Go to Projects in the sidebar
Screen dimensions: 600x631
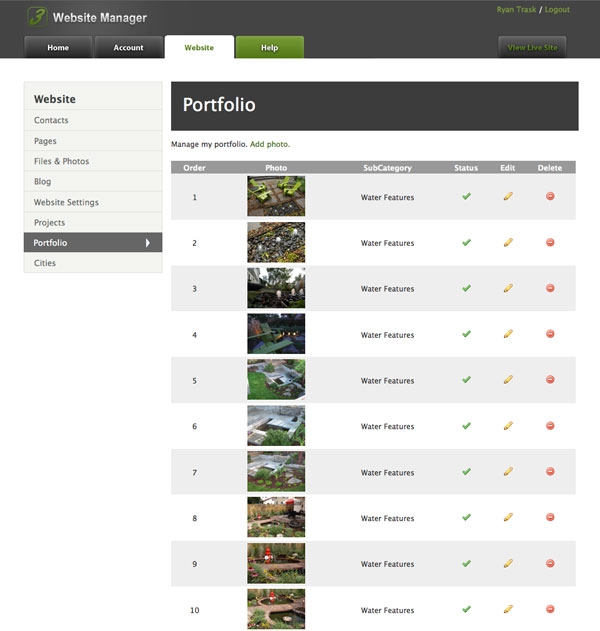93,222
